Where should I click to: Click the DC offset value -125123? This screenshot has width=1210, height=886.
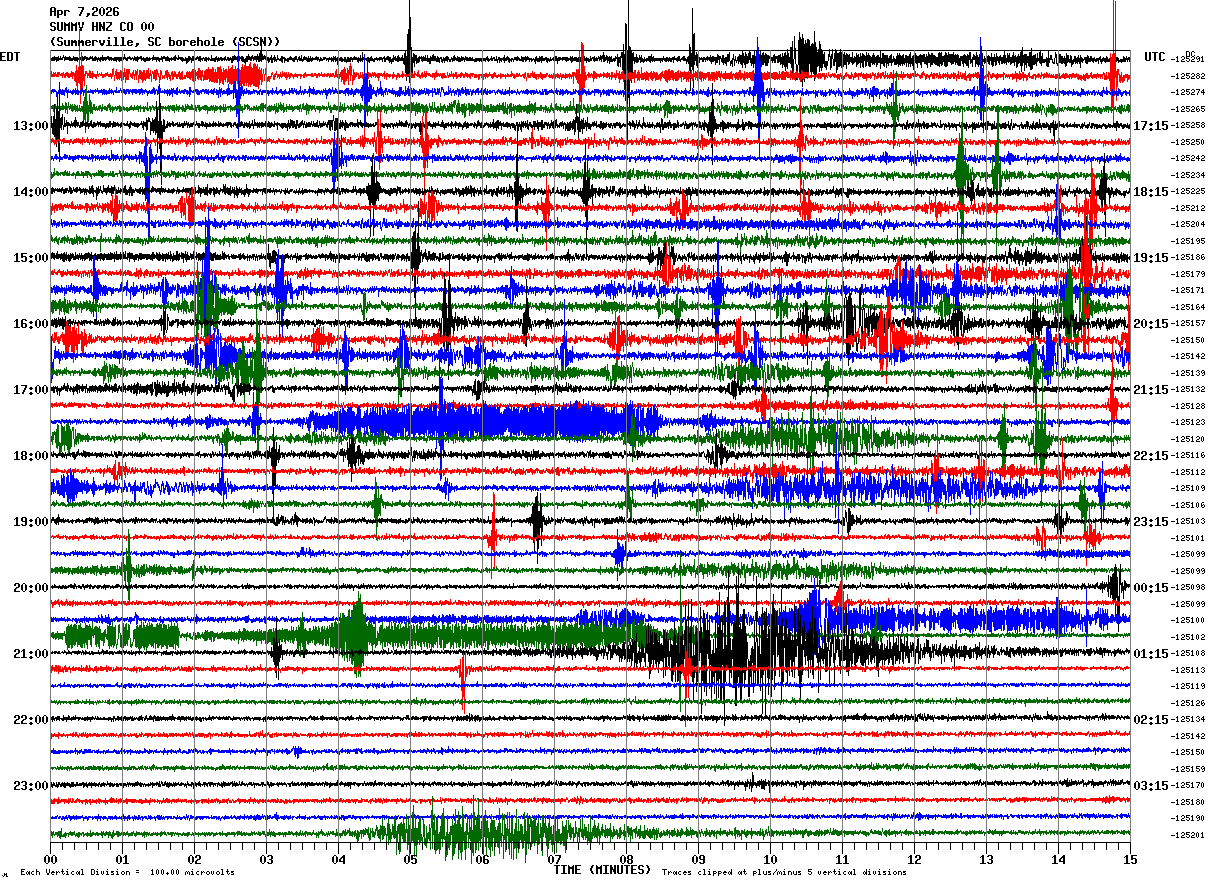[x=1187, y=422]
